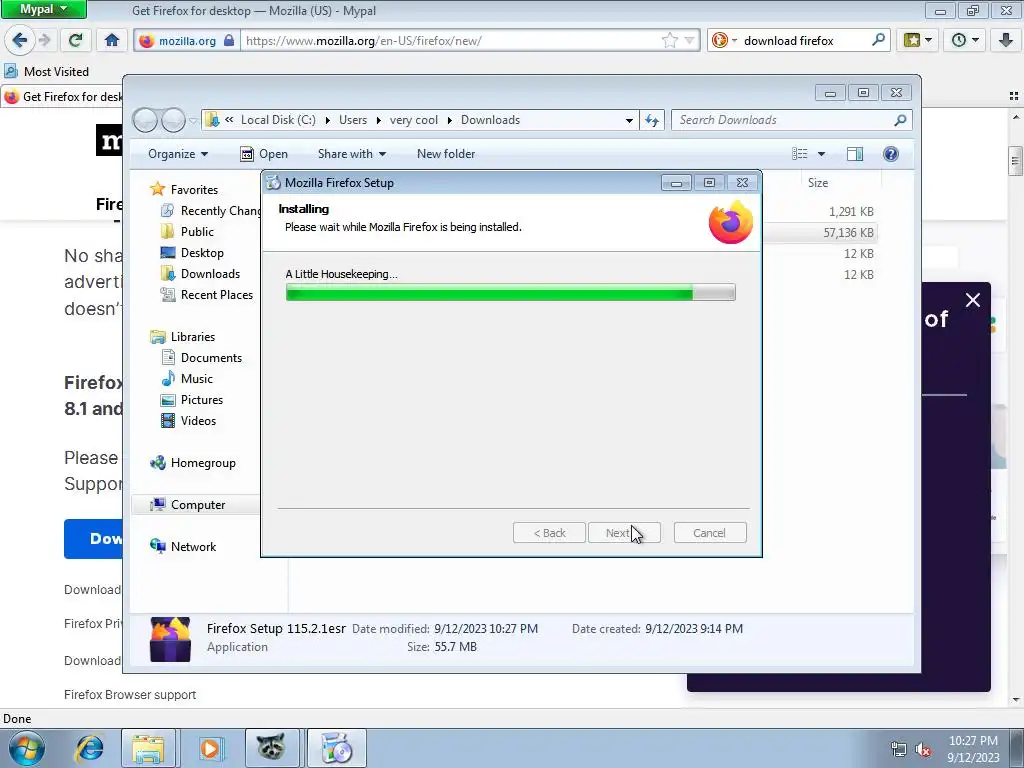
Task: Switch to Mypal raccoon taskbar icon
Action: click(272, 748)
